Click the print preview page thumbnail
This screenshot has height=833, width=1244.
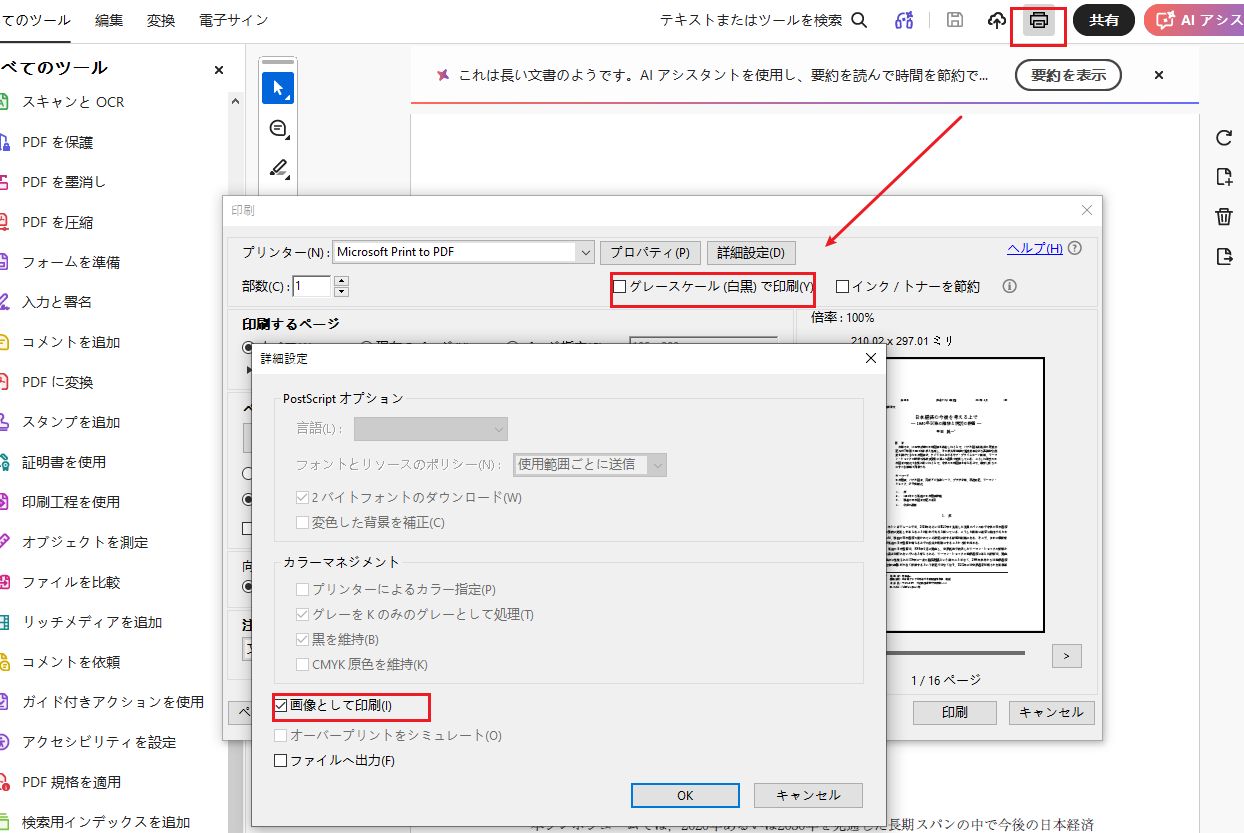tap(963, 493)
